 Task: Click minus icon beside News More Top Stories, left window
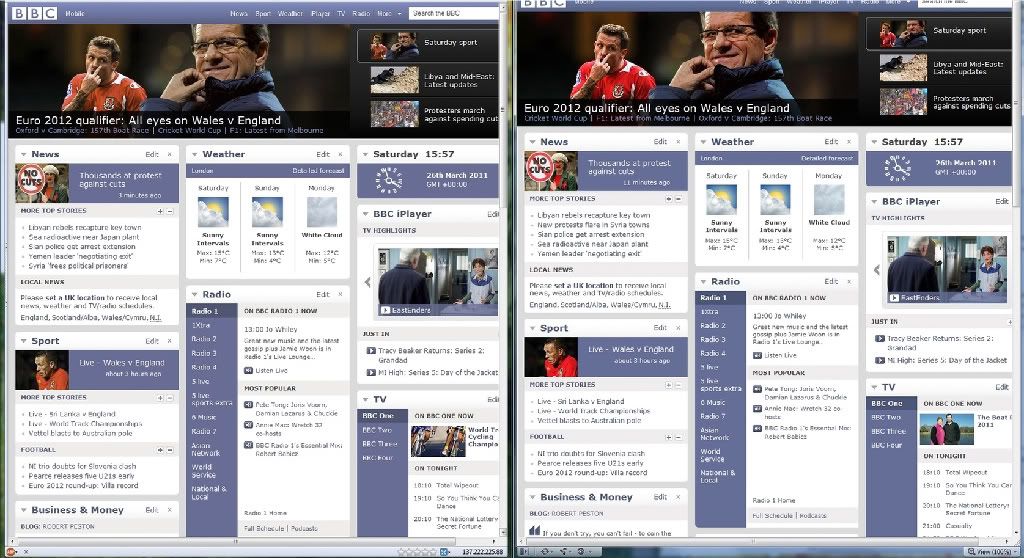170,211
